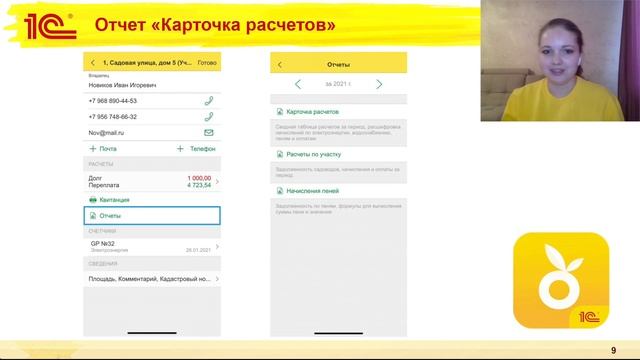The image size is (640, 360).
Task: Open meter GP №32 details
Action: (152, 247)
